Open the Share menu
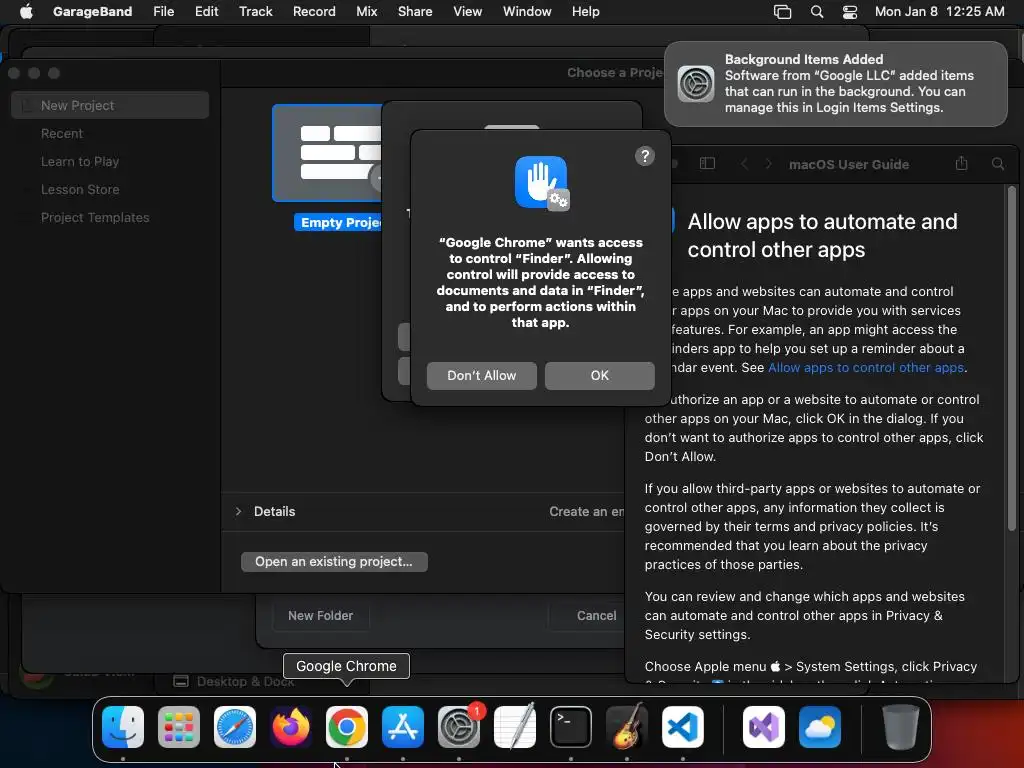Viewport: 1024px width, 768px height. pyautogui.click(x=415, y=12)
